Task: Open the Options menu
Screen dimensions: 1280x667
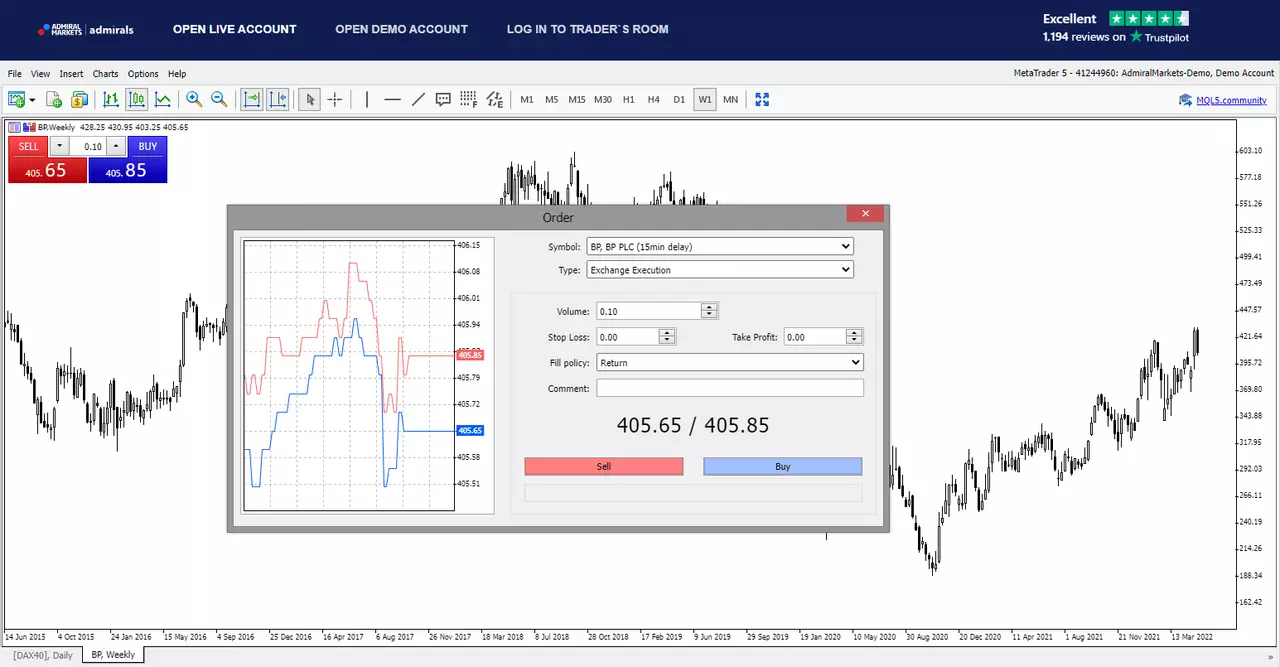Action: (143, 74)
